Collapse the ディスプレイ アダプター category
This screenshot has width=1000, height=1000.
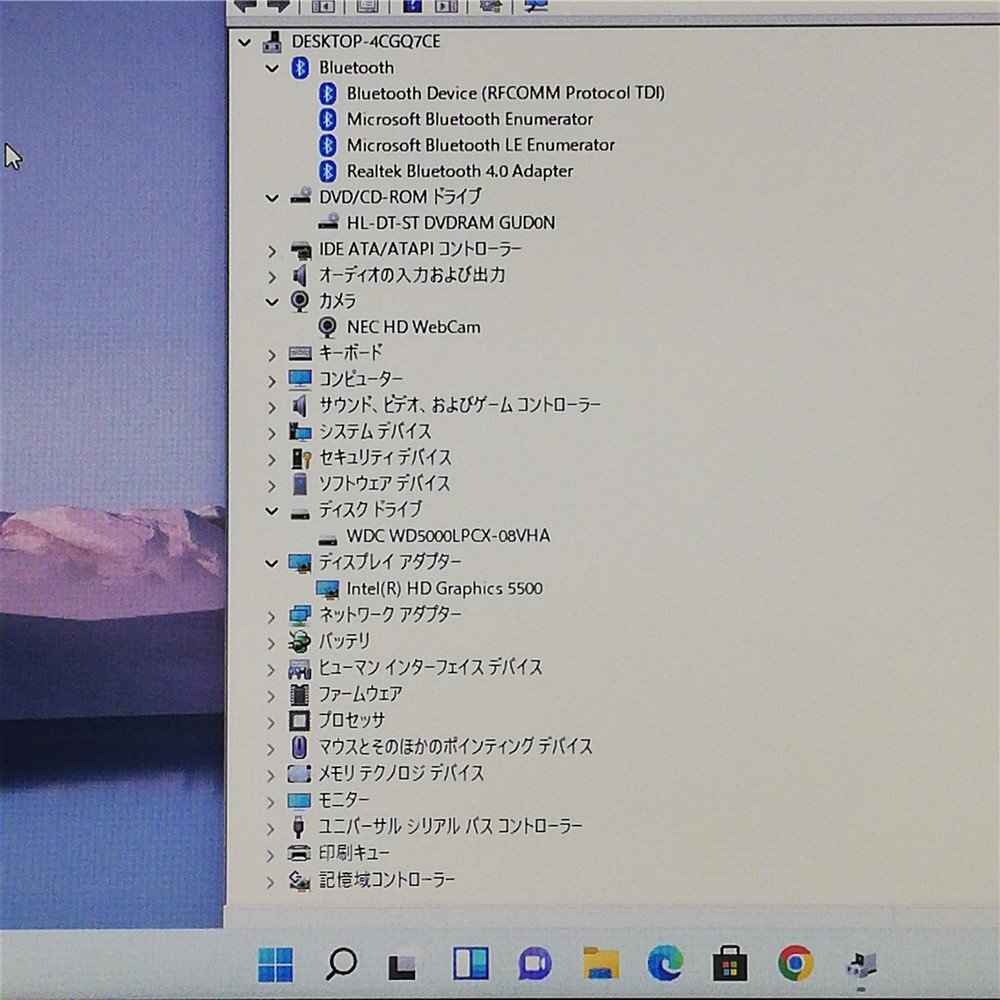point(272,562)
